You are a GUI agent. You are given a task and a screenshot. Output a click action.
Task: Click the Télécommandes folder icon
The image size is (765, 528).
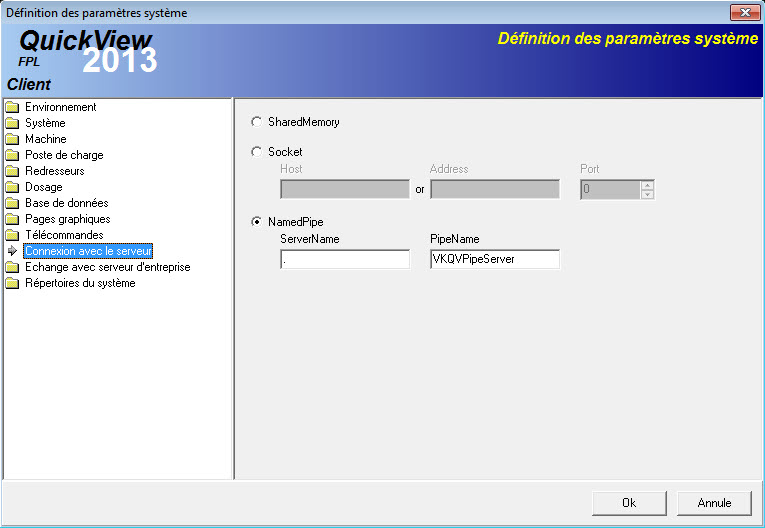12,236
